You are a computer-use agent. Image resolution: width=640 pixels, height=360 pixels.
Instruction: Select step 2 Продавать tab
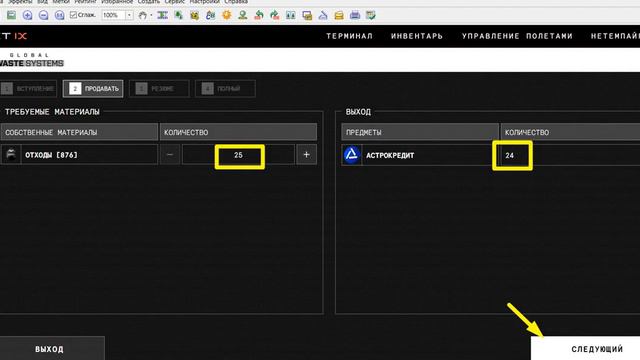(93, 89)
